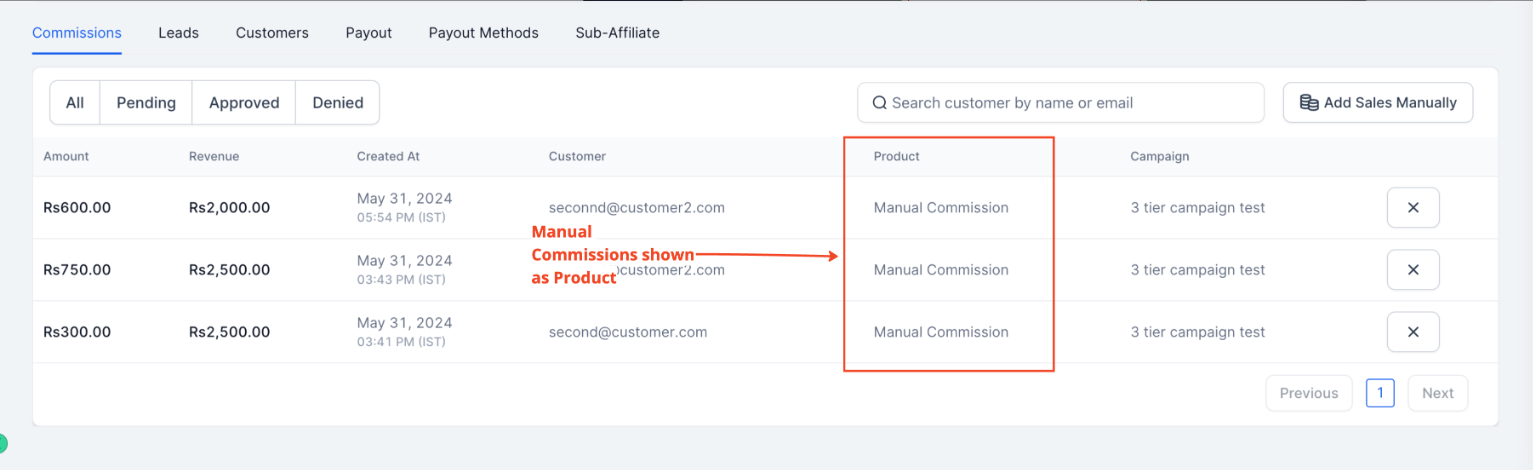This screenshot has height=470, width=1533.
Task: Filter commissions by Pending status
Action: tap(146, 103)
